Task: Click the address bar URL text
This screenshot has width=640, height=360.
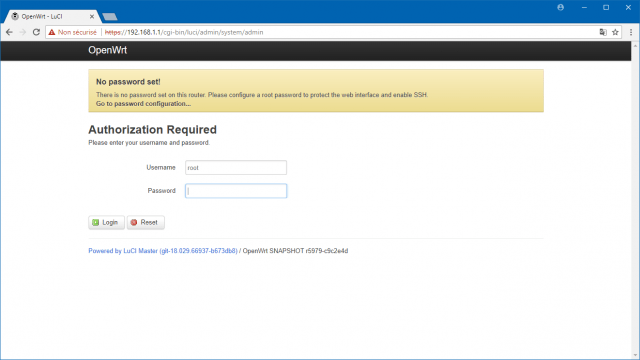Action: 184,32
